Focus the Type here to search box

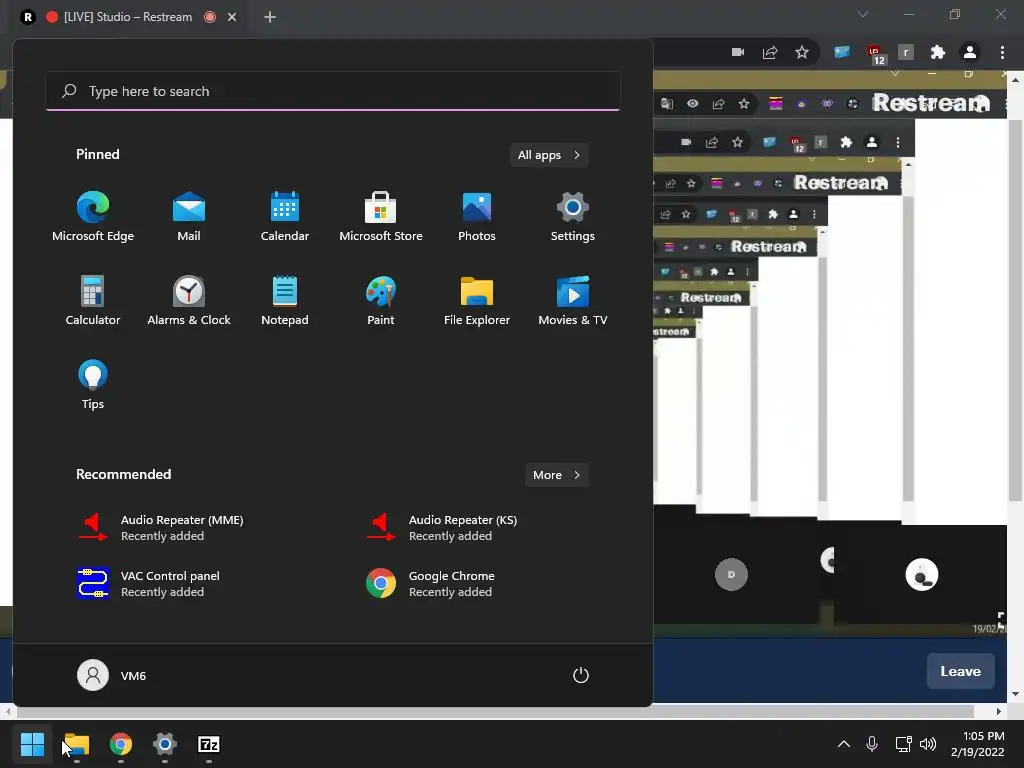point(333,91)
